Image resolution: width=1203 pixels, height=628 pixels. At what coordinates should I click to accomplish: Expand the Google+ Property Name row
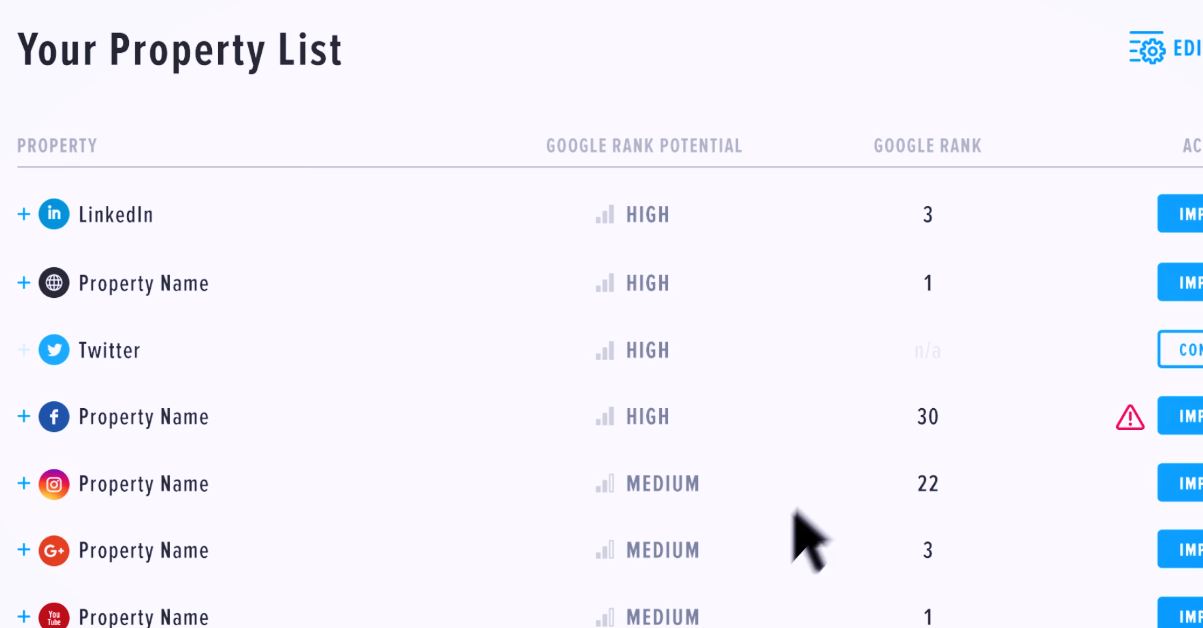click(23, 550)
